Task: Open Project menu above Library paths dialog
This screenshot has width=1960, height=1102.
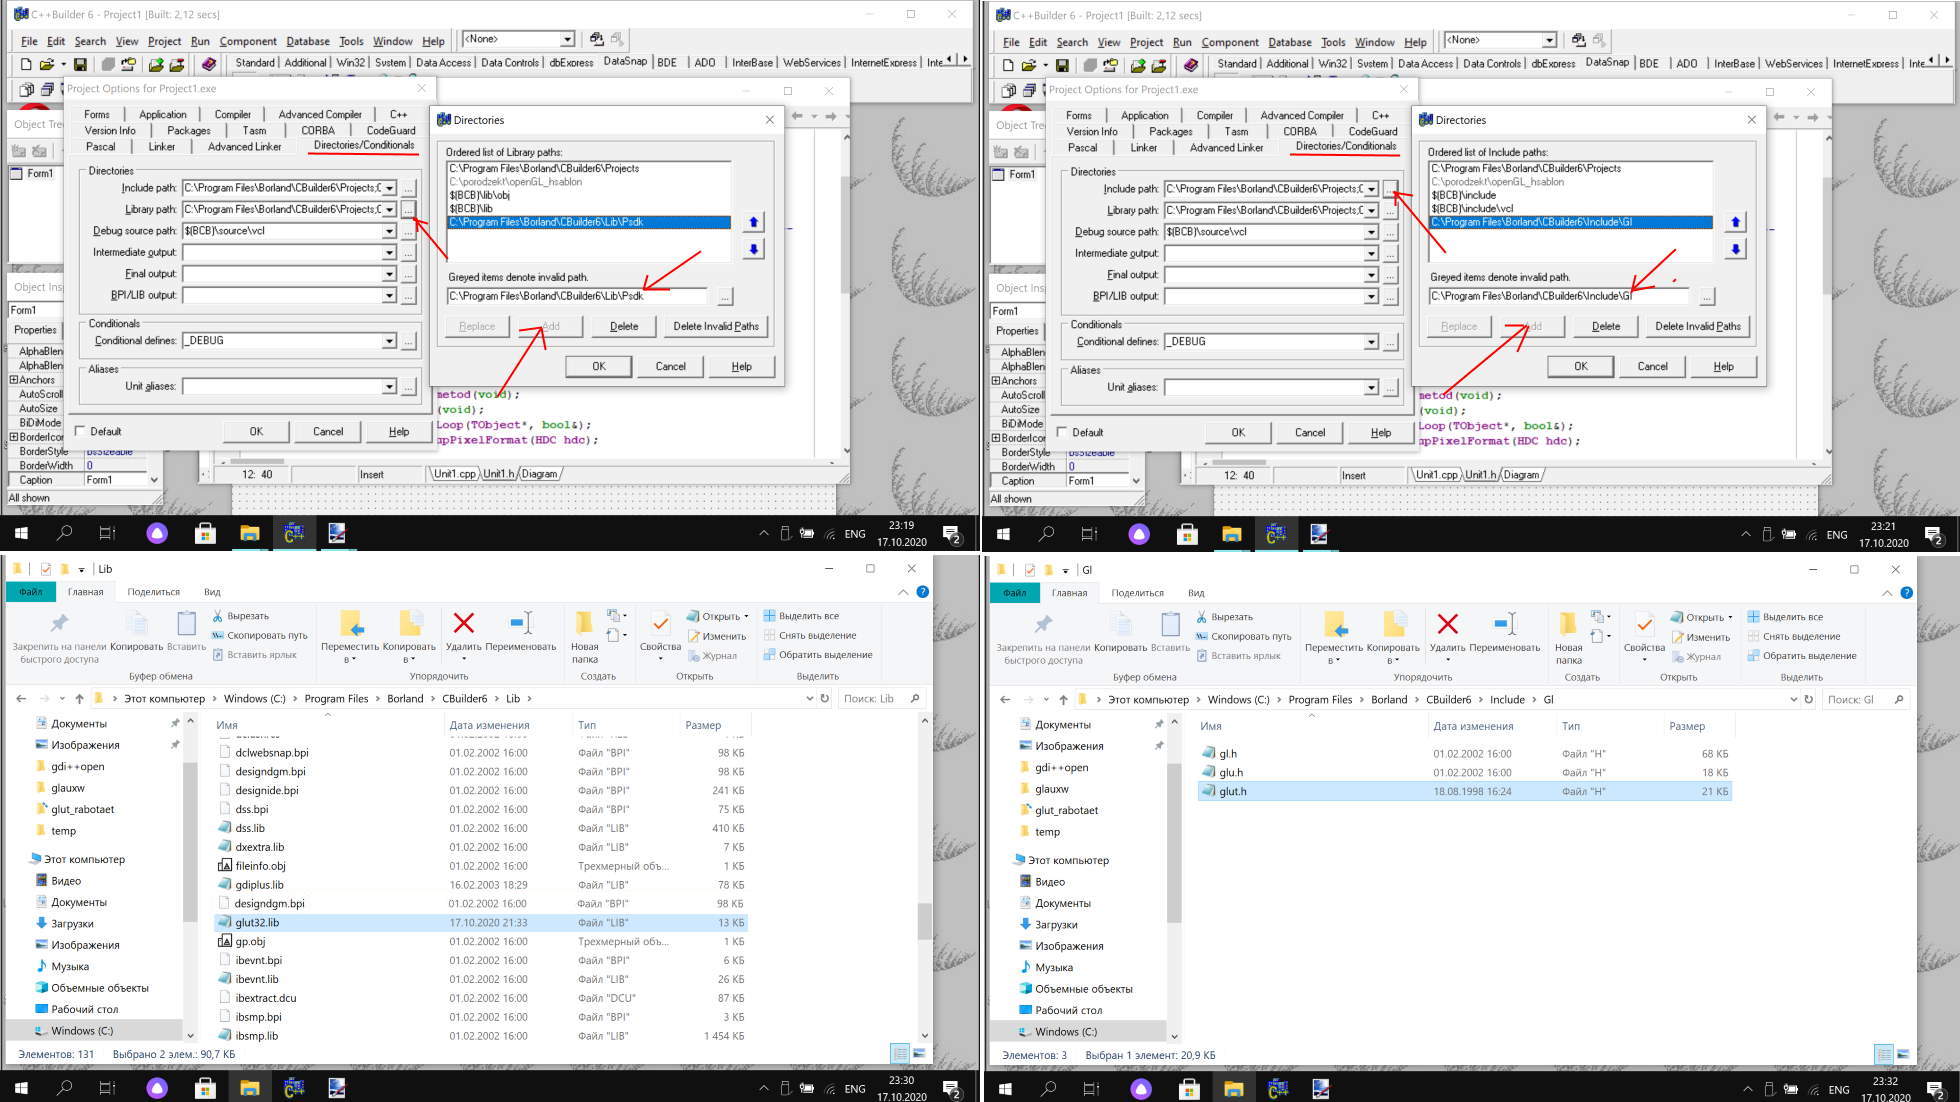Action: [x=164, y=41]
